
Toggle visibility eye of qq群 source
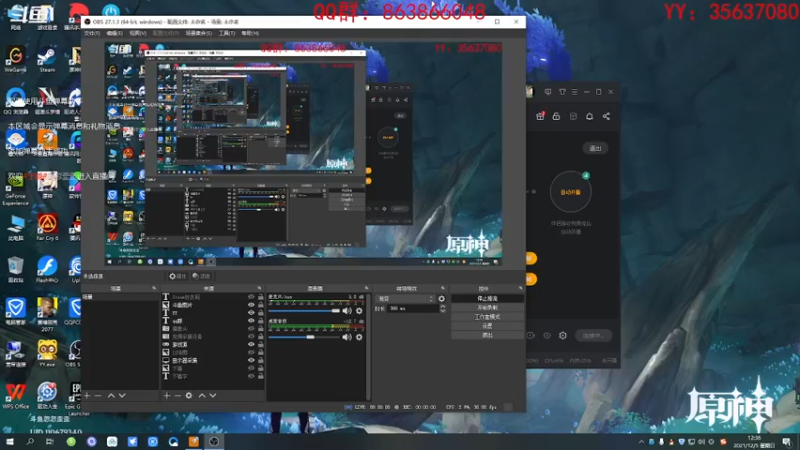(251, 320)
